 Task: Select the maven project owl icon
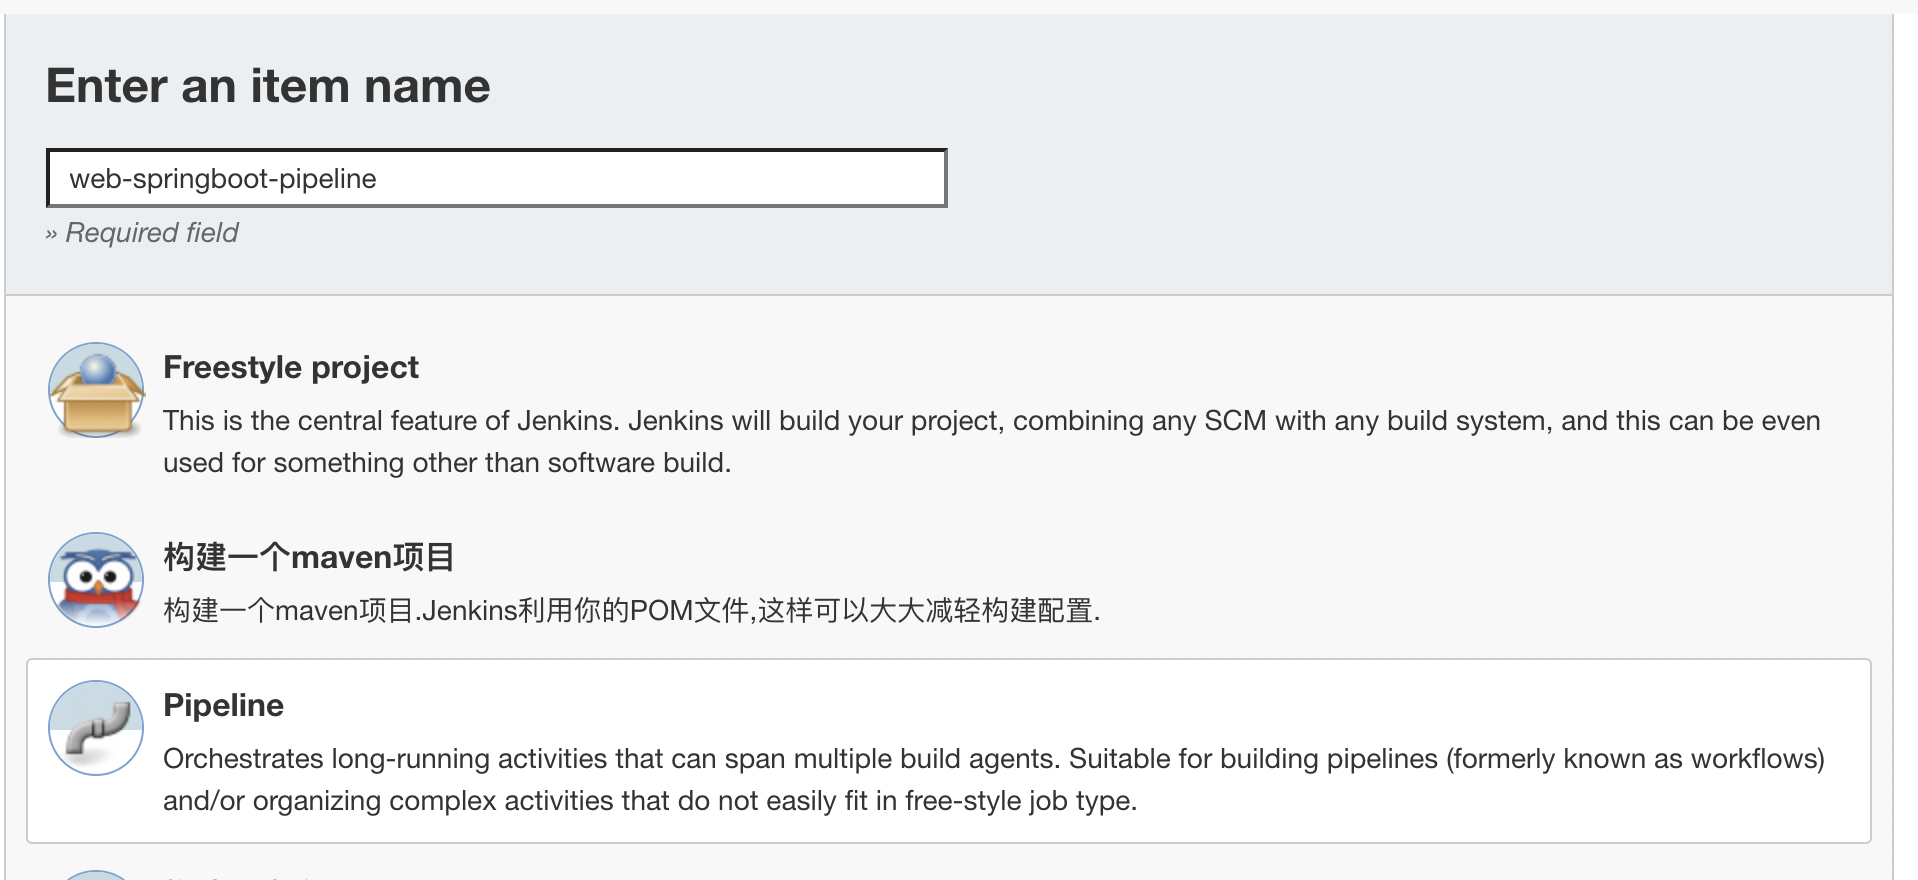click(x=96, y=580)
